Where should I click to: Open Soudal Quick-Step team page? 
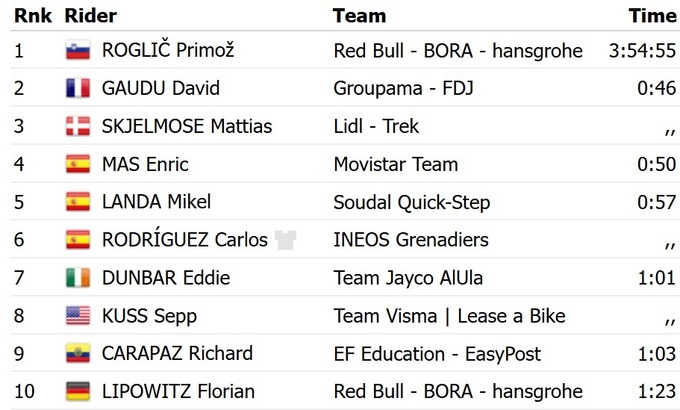click(x=411, y=202)
